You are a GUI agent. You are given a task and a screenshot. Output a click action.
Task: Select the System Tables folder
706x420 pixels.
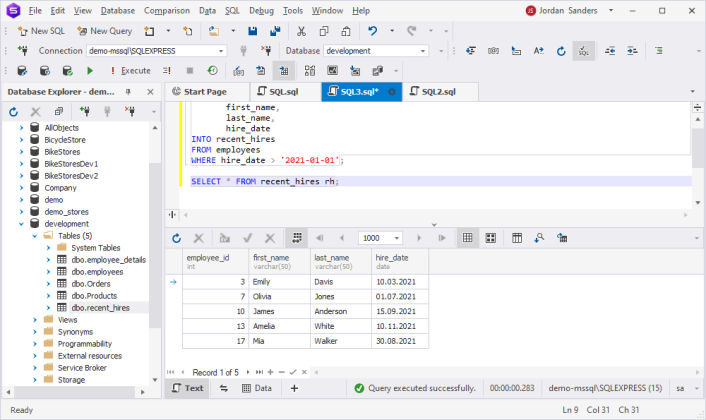(95, 248)
